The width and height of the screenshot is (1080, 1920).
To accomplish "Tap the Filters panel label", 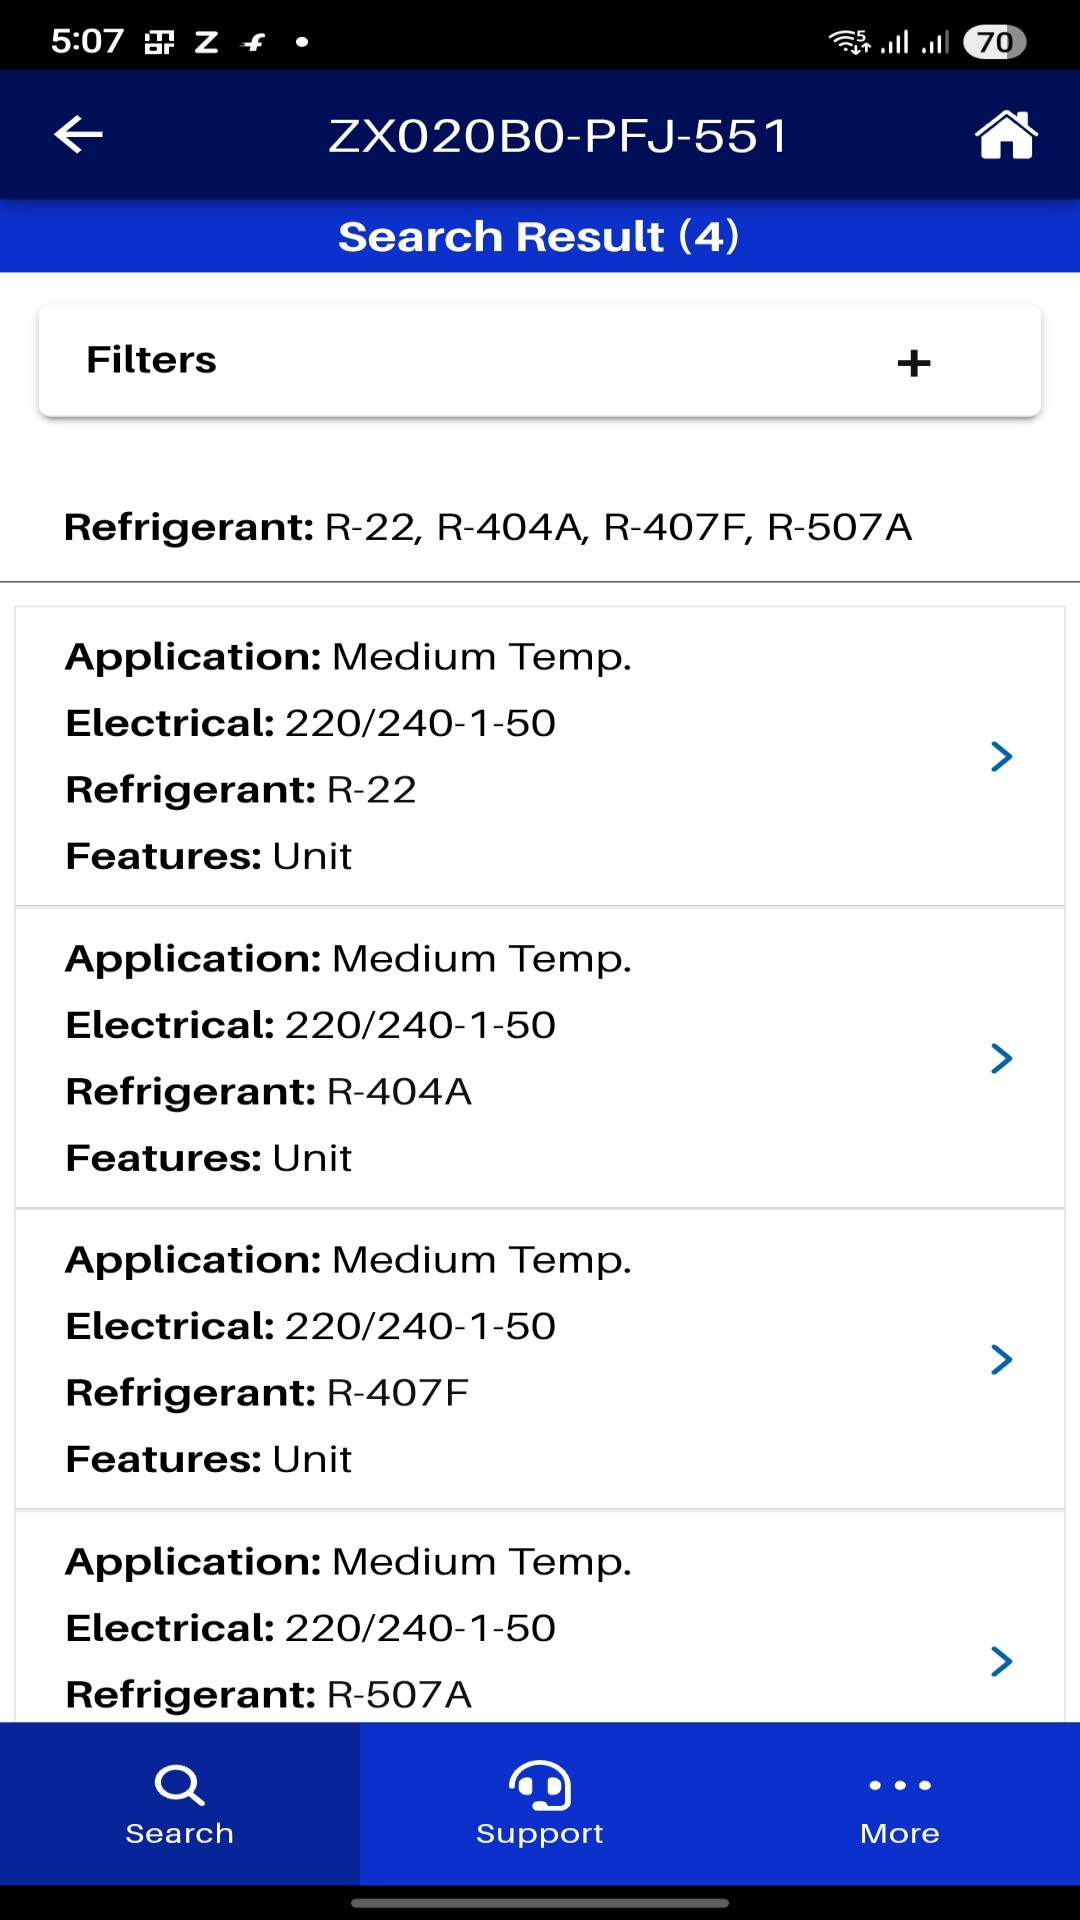I will click(x=152, y=360).
